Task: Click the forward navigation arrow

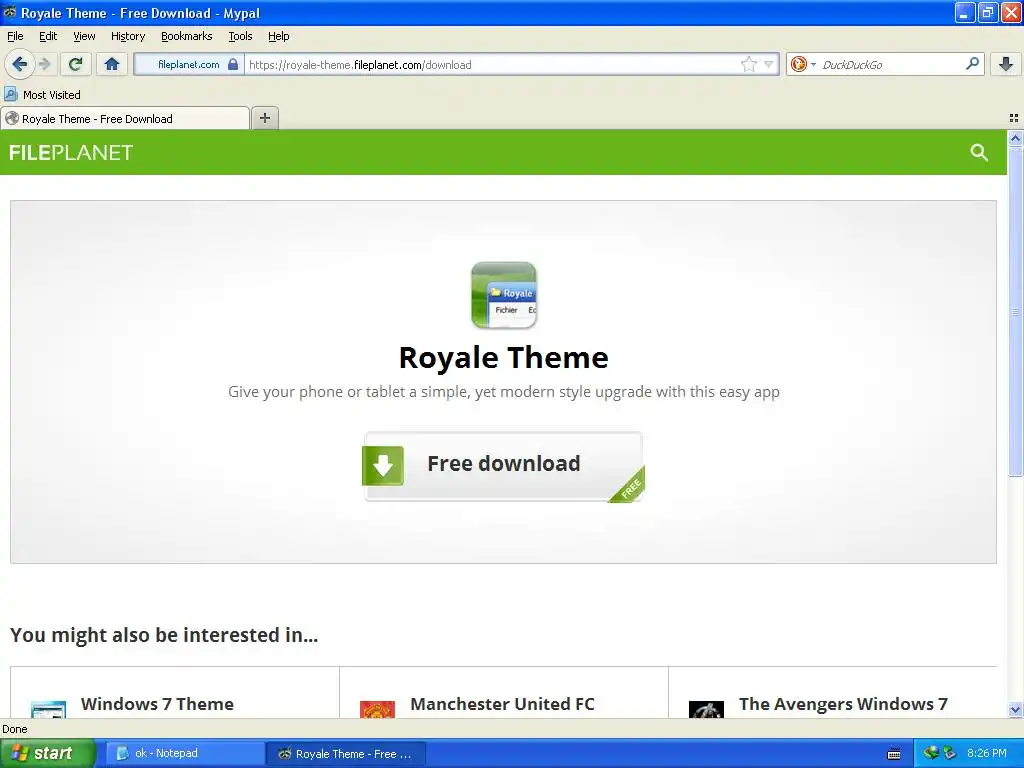Action: (x=45, y=64)
